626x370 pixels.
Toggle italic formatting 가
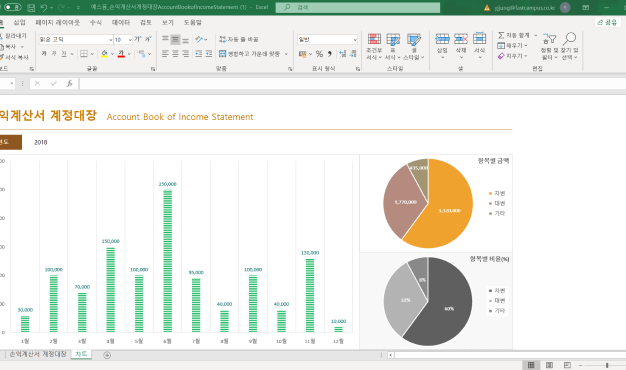tap(54, 53)
